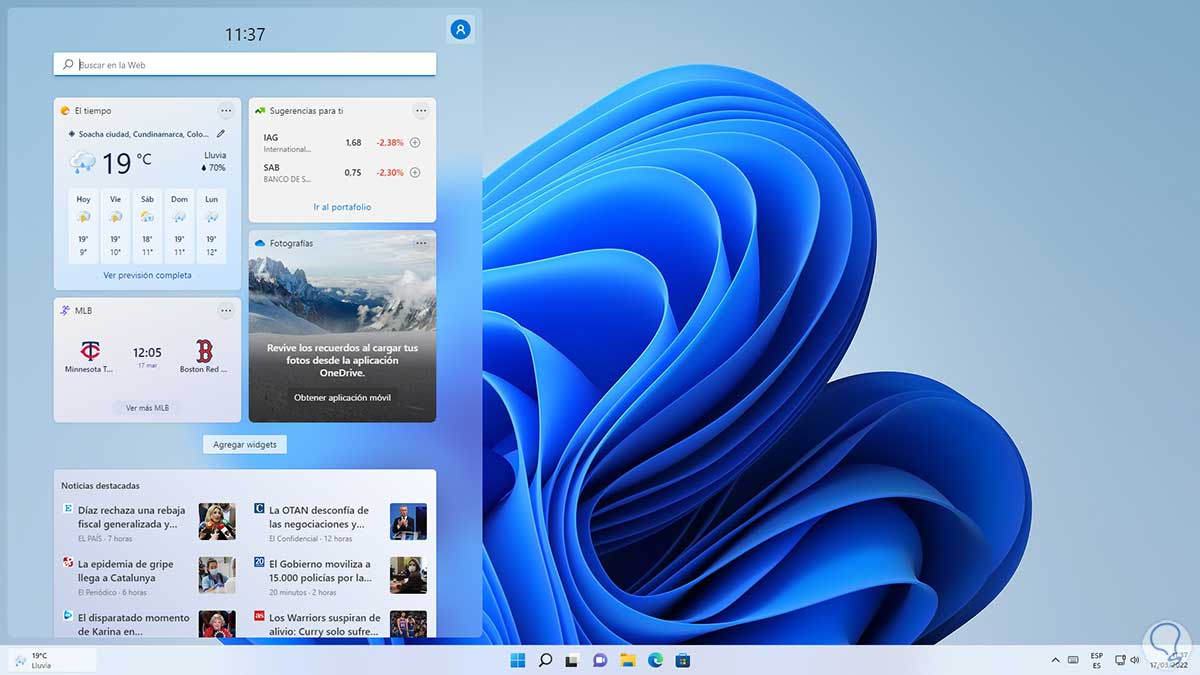Open article 'La epidemia de gripe llega a Catalunya'
Screen dimensions: 1200x675
pos(128,571)
